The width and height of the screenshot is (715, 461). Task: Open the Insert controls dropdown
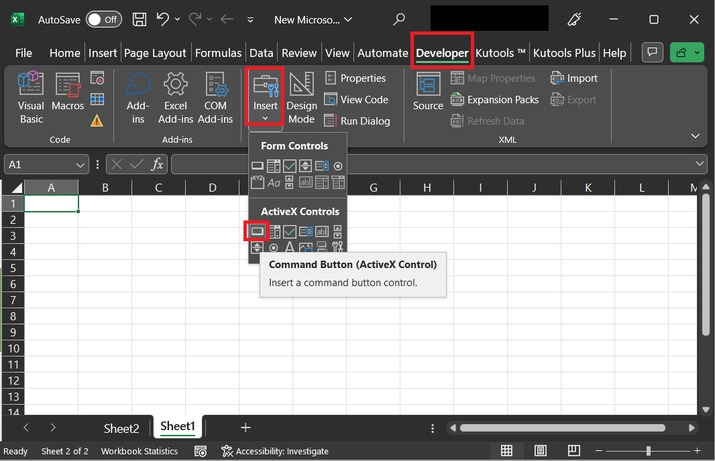265,98
